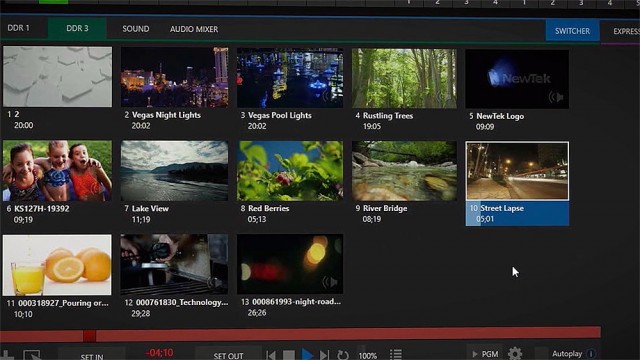Click the SET OUT button
This screenshot has height=360, width=640.
coord(228,356)
